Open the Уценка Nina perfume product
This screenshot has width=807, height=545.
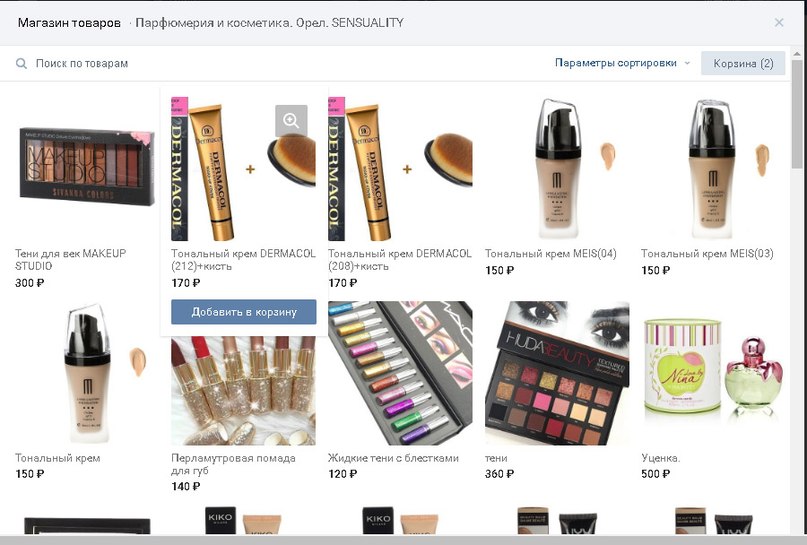click(713, 373)
